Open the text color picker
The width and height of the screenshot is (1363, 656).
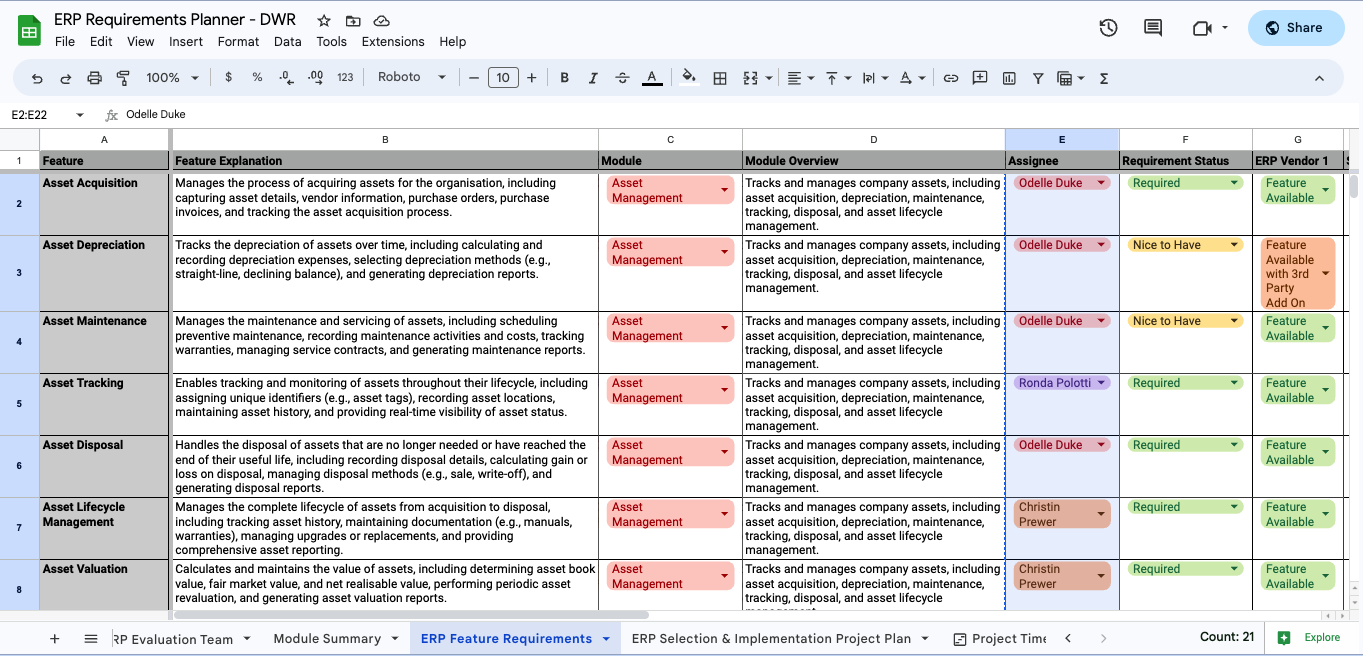[652, 78]
